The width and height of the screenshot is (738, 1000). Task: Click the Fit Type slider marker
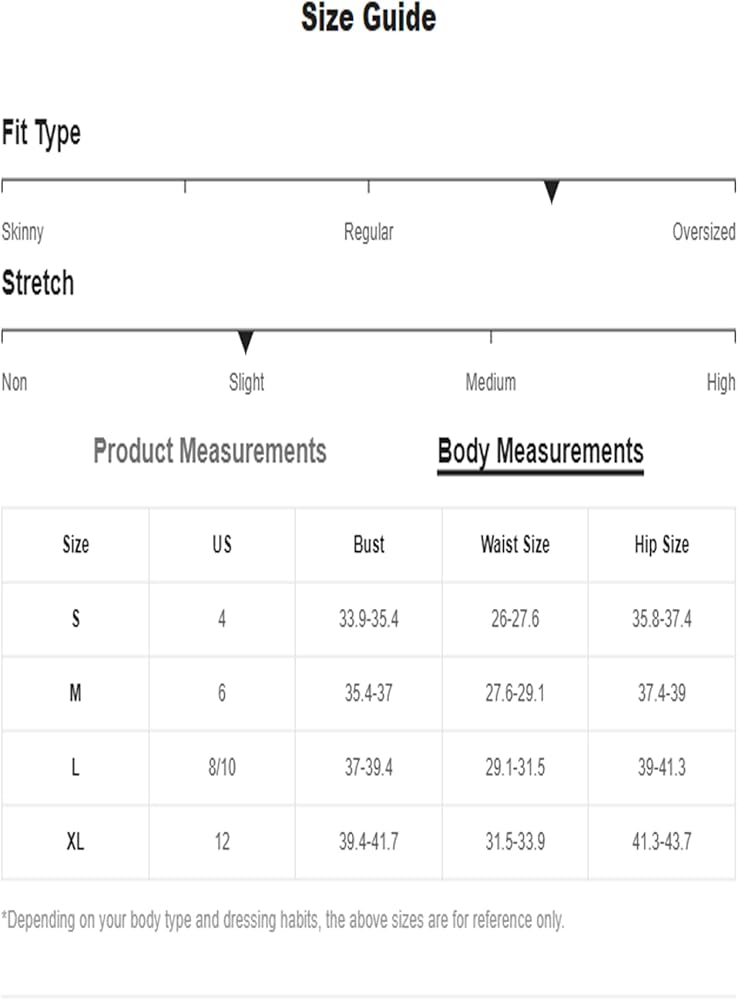click(551, 192)
